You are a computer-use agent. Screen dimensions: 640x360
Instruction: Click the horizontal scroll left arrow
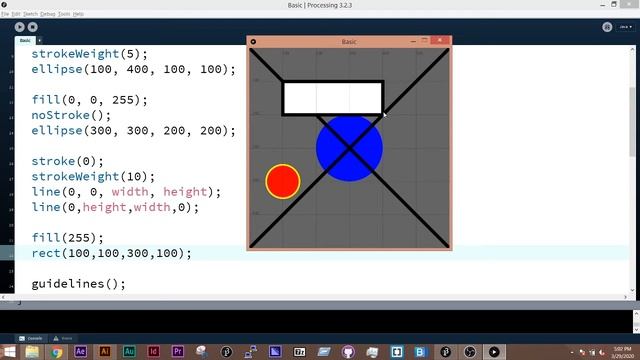click(3, 297)
